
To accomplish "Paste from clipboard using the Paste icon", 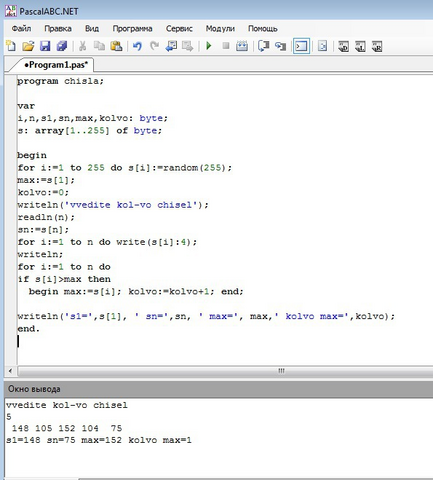I will (x=116, y=46).
